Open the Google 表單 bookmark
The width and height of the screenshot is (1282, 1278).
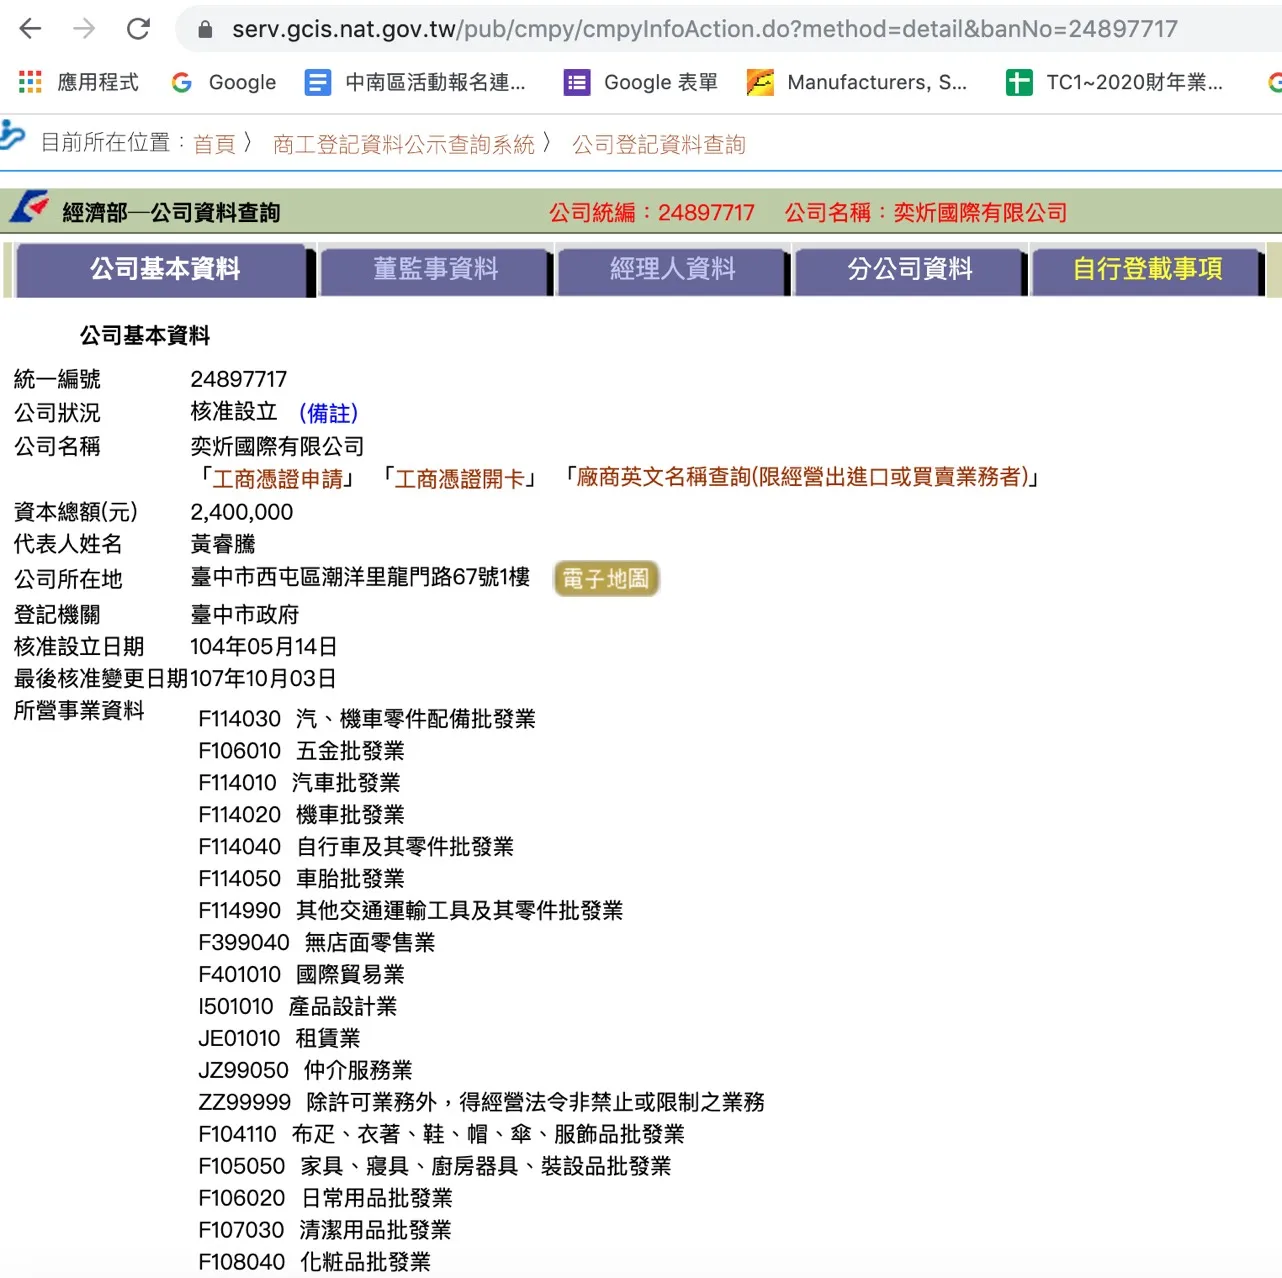[641, 82]
